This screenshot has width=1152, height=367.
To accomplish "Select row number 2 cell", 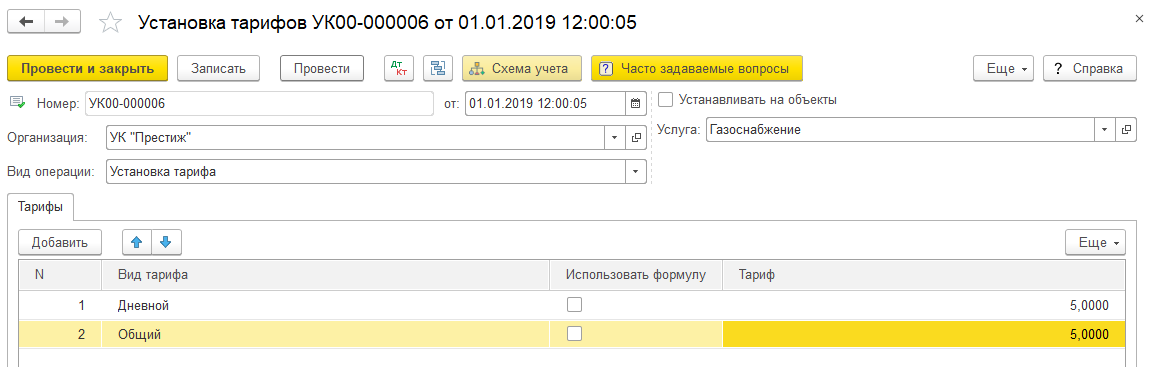I will tap(60, 335).
